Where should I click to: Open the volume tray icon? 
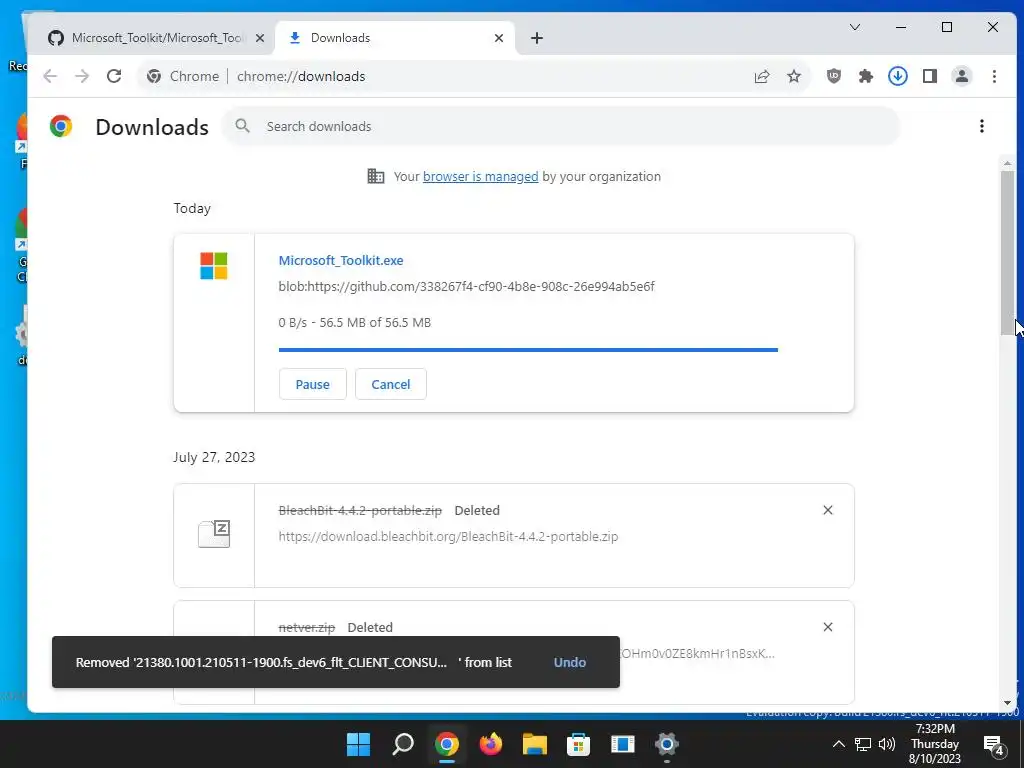coord(887,744)
